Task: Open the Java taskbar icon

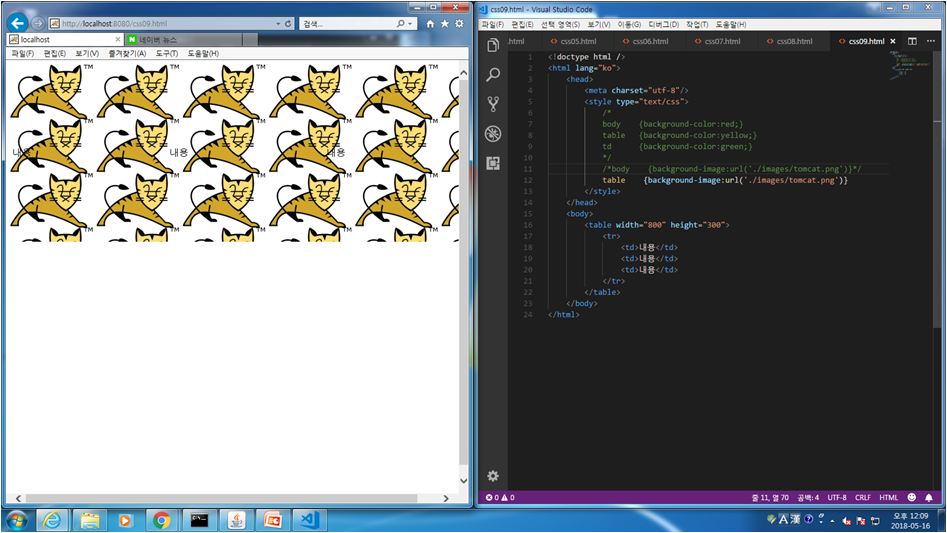Action: pyautogui.click(x=236, y=520)
